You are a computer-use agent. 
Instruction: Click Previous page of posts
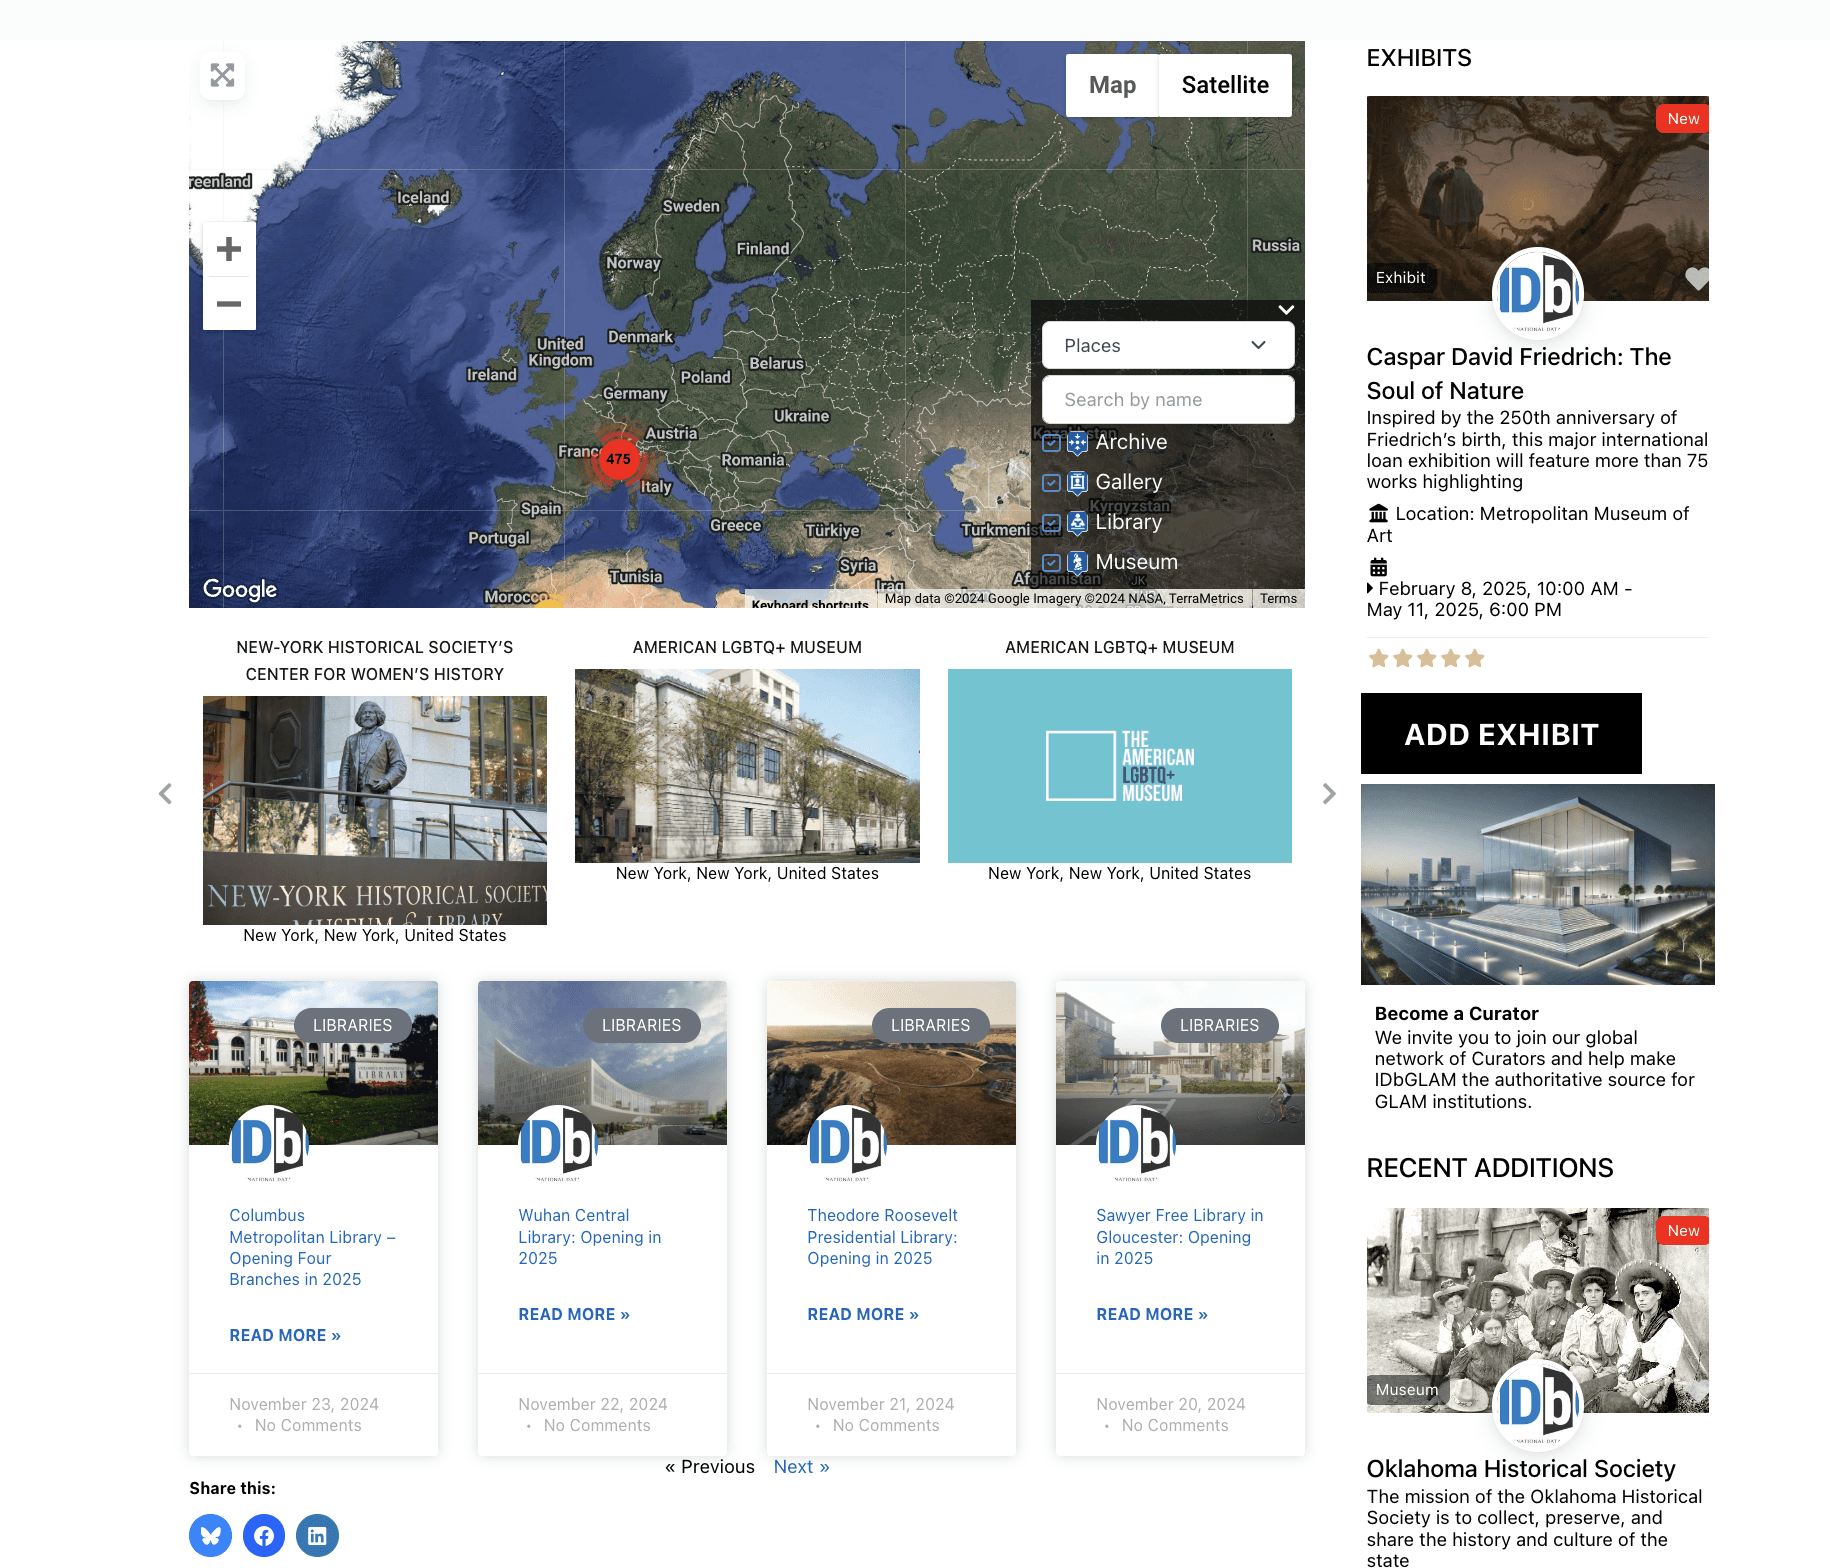[710, 1466]
